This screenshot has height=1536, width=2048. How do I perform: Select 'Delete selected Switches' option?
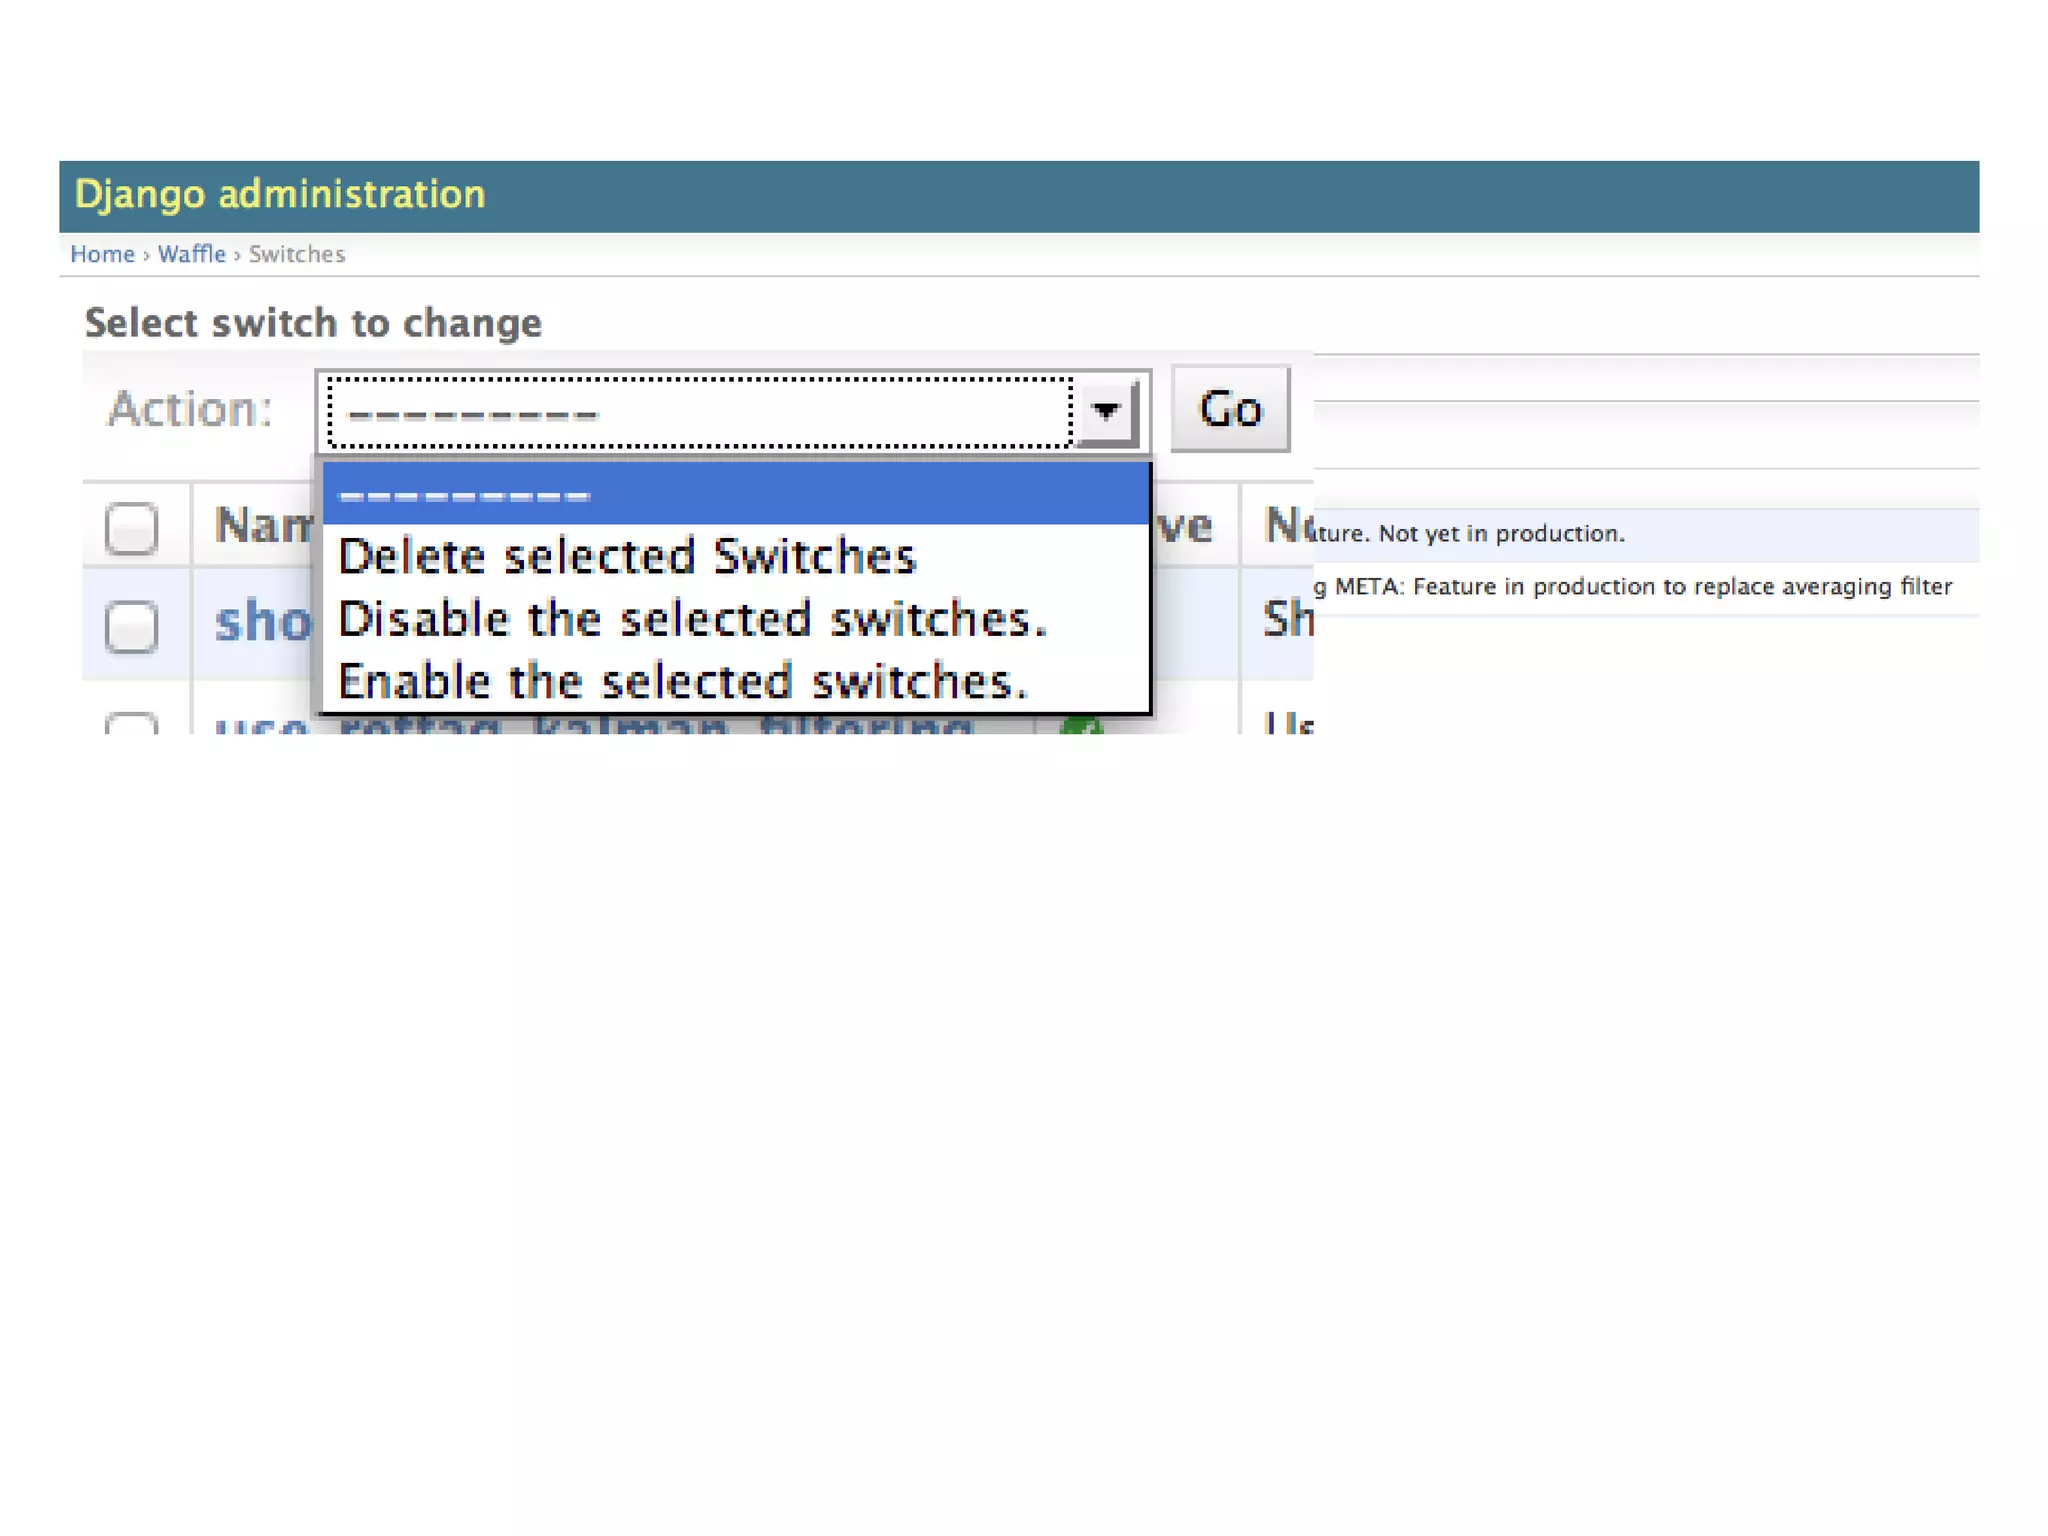[627, 557]
